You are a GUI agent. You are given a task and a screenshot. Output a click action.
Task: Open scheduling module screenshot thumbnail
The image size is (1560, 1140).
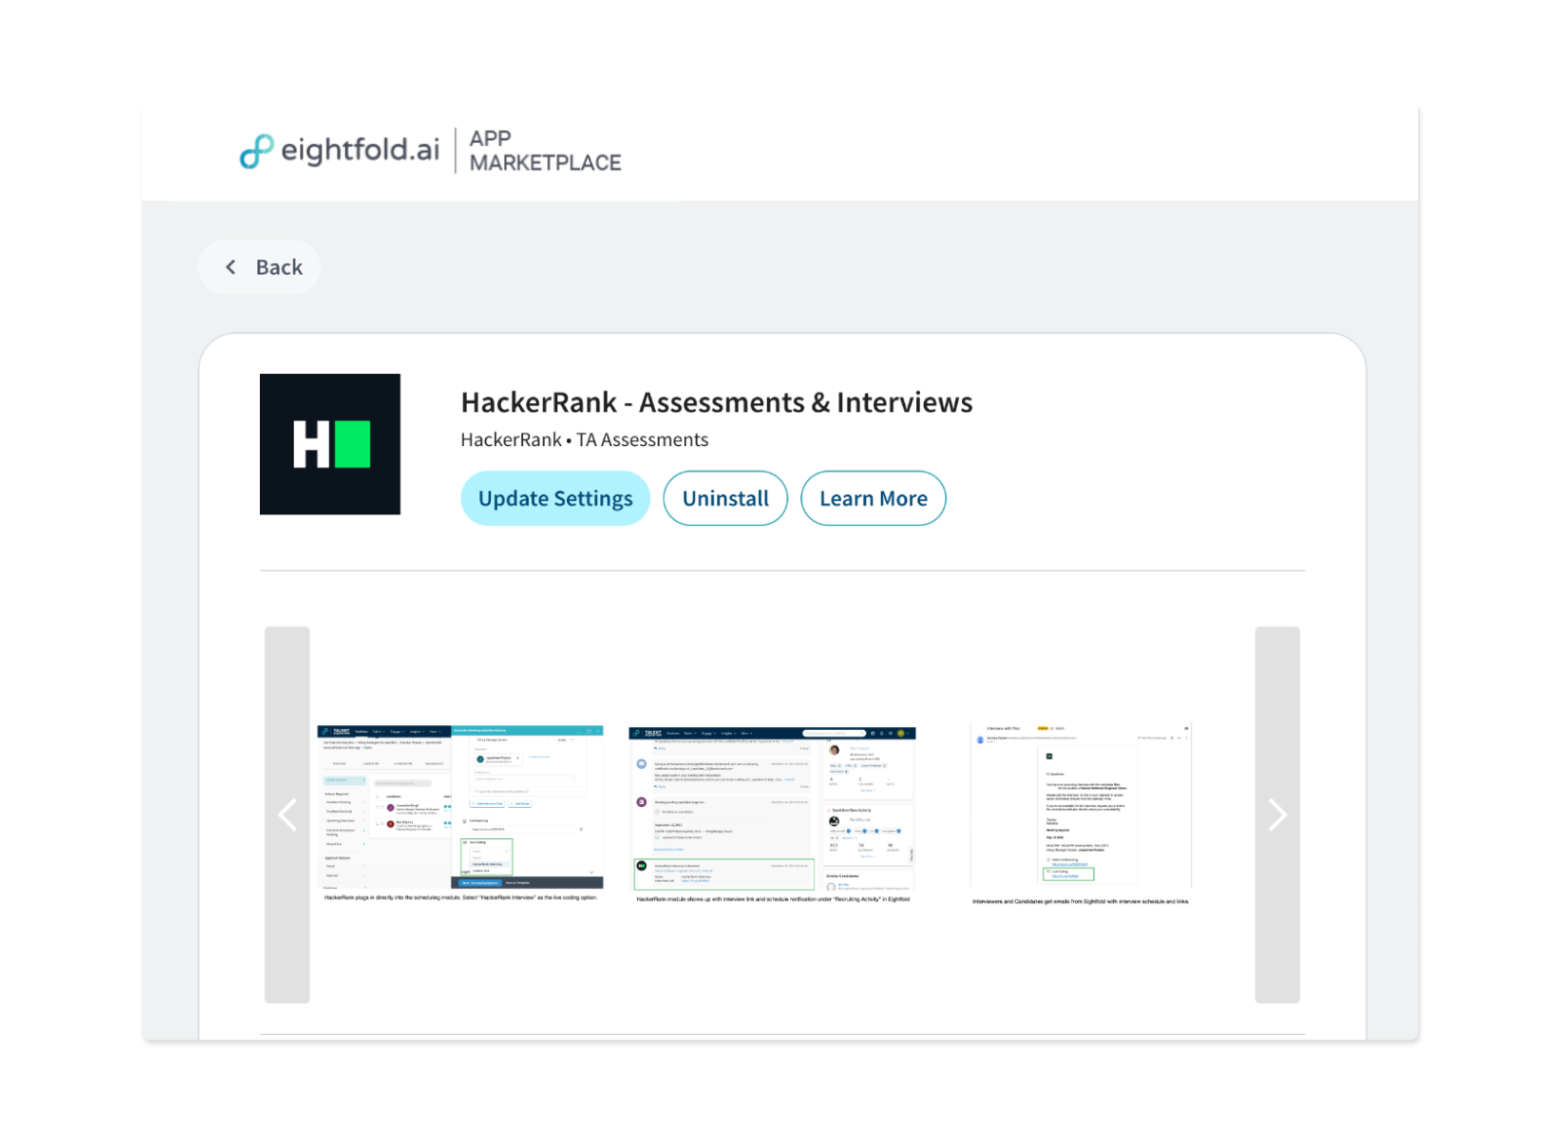coord(460,814)
